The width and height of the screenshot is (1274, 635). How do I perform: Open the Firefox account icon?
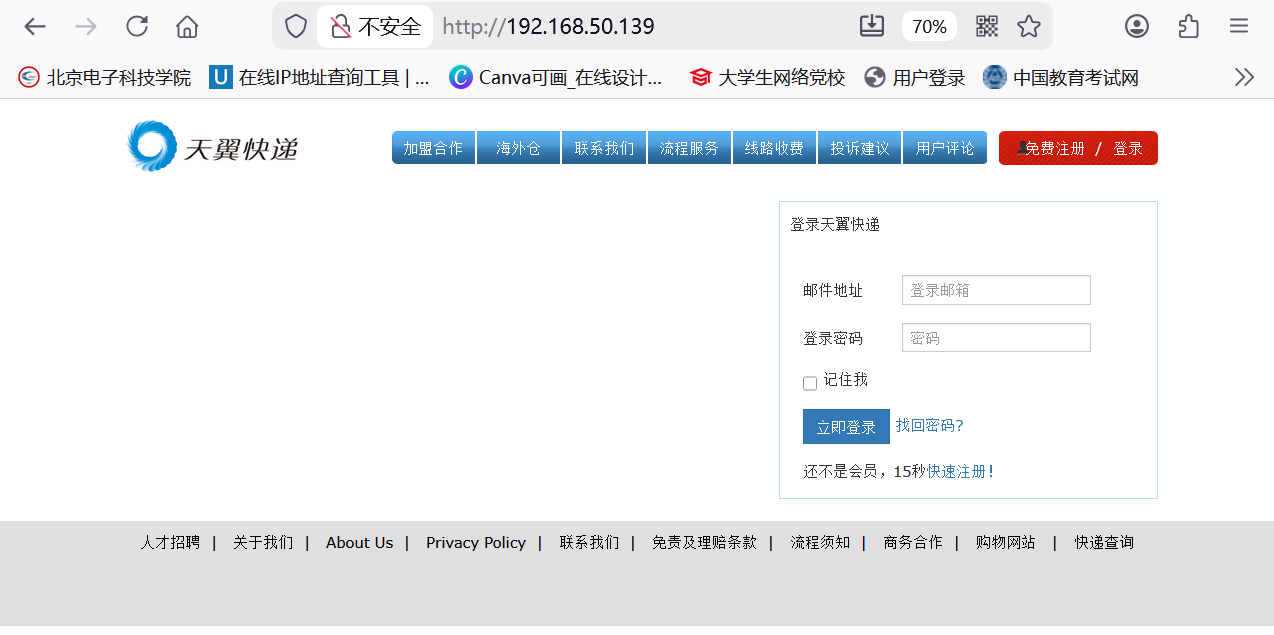pyautogui.click(x=1136, y=26)
